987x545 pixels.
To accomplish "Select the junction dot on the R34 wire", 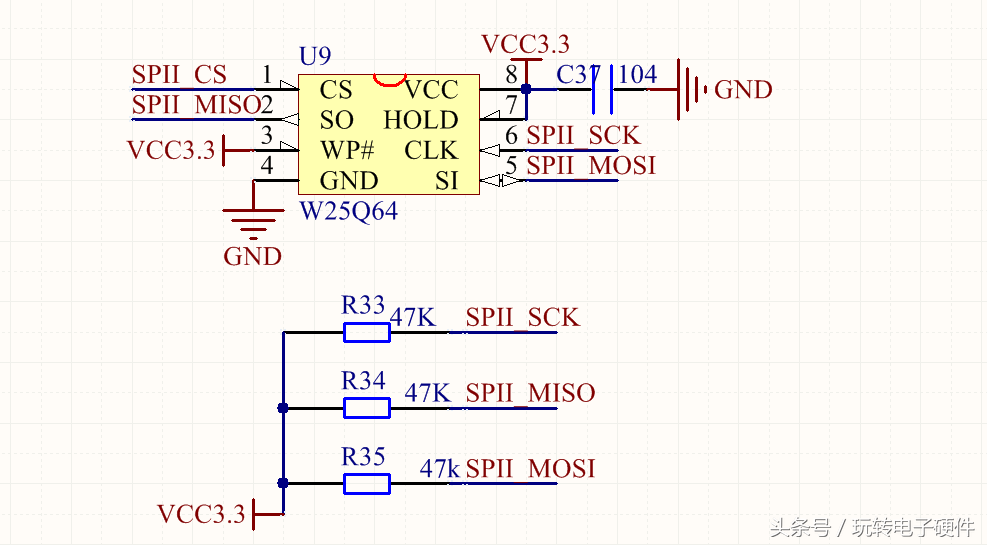I will click(x=283, y=408).
